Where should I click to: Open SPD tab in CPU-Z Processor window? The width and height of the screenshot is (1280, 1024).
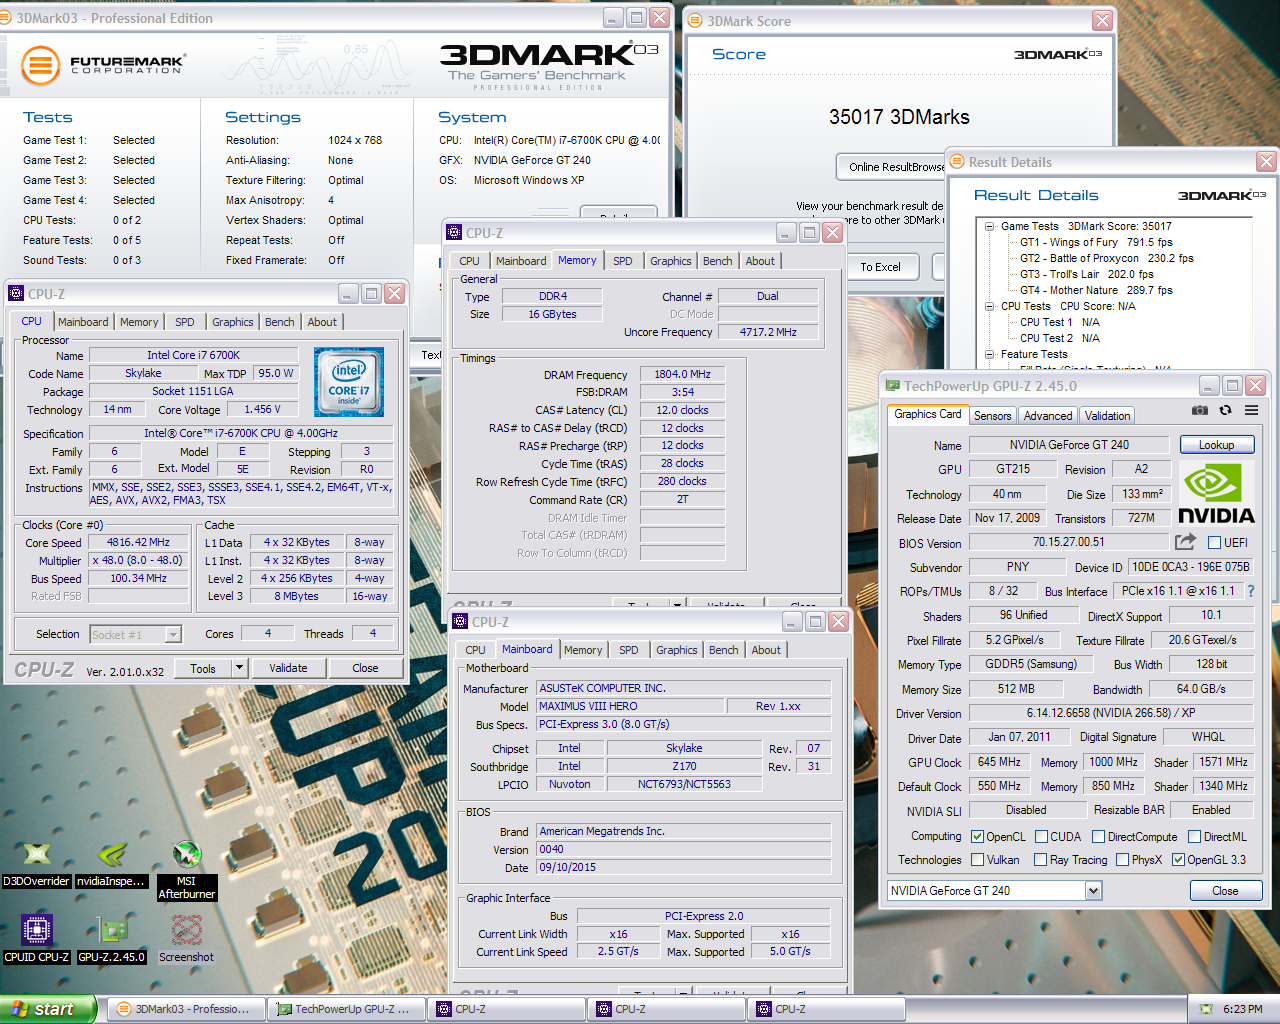(185, 322)
